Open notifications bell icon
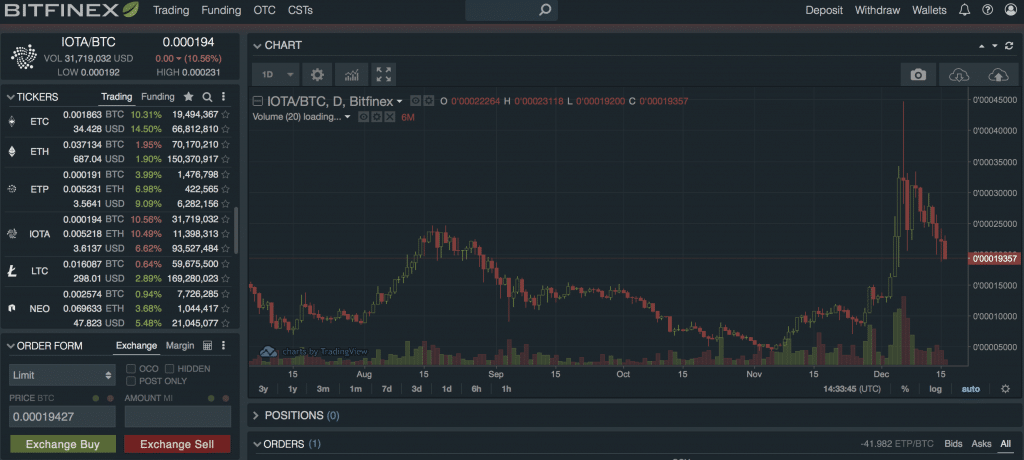This screenshot has width=1024, height=460. [964, 10]
